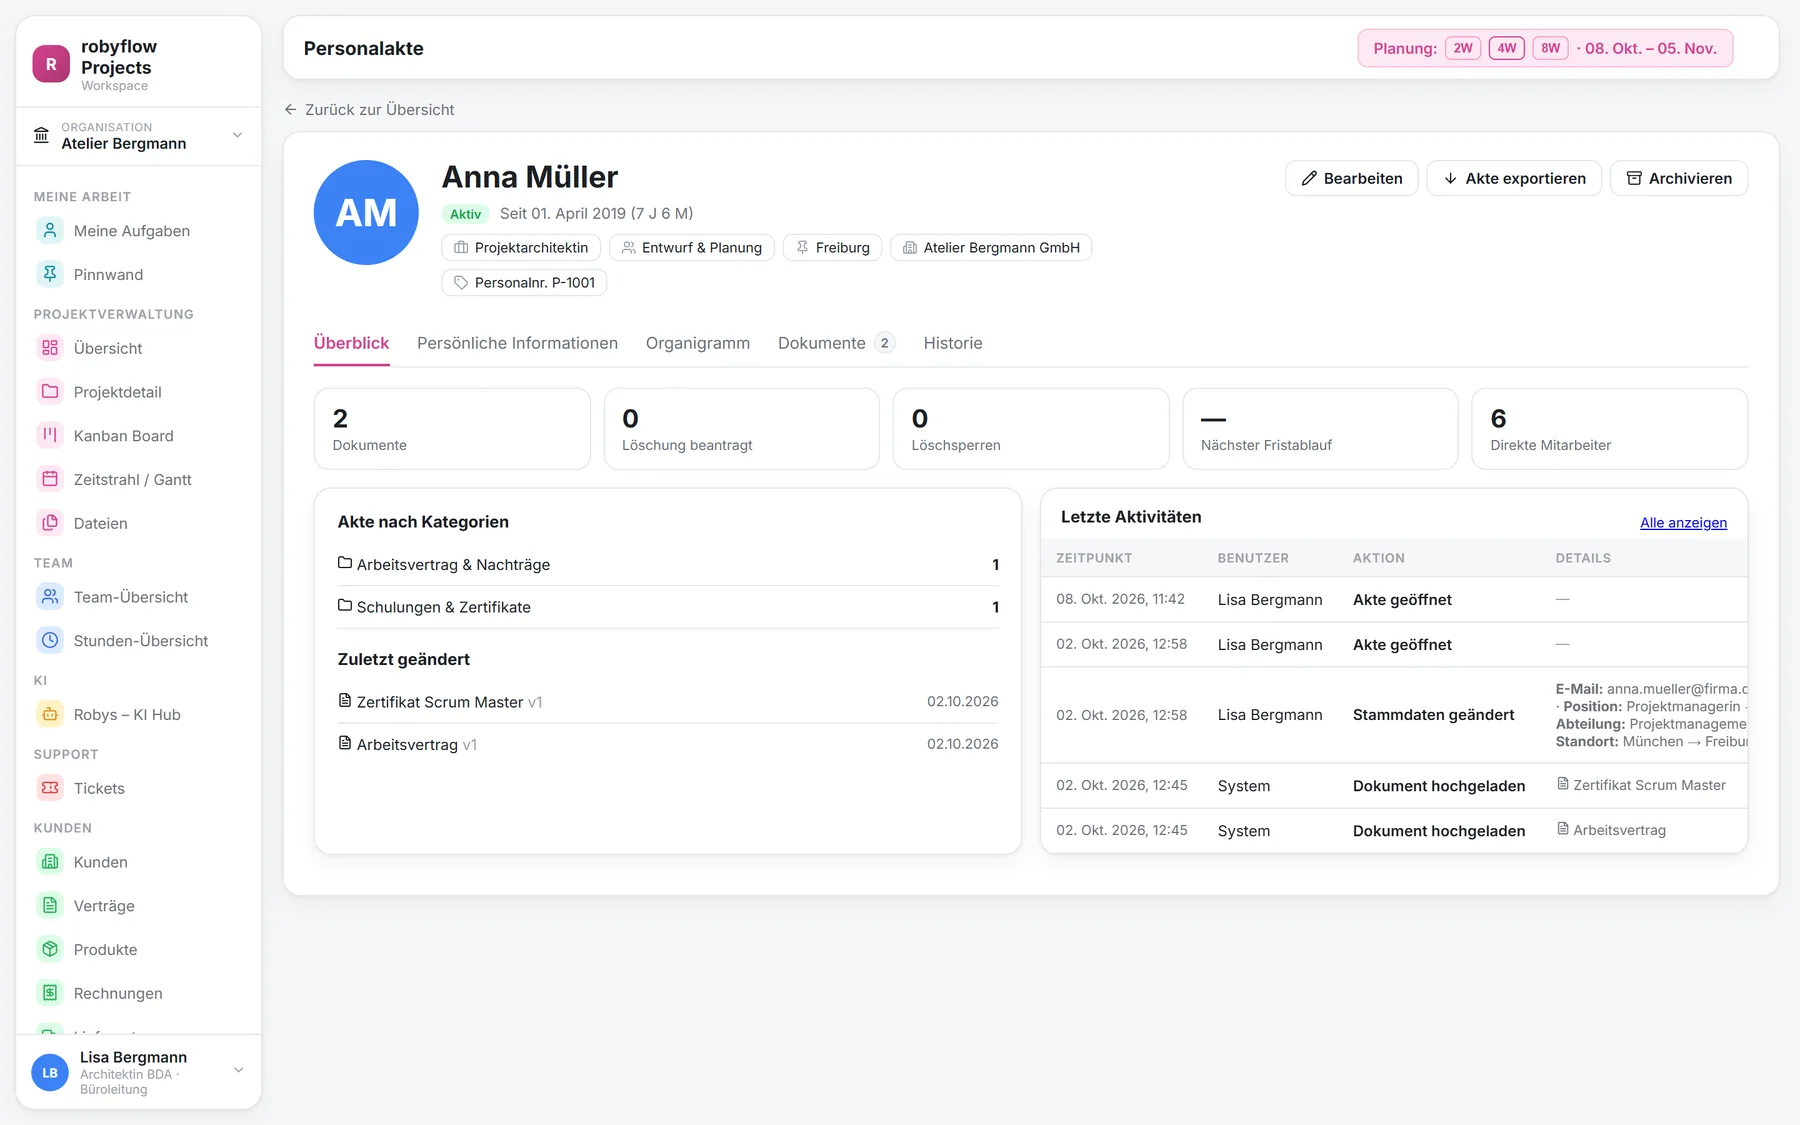1800x1125 pixels.
Task: Click the Produkte box icon
Action: [50, 949]
